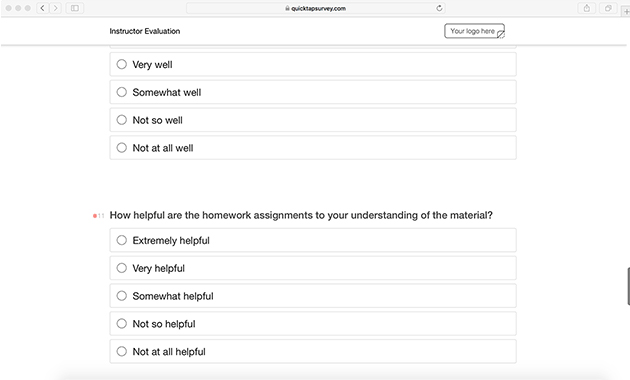The width and height of the screenshot is (630, 380).
Task: Open the share icon in the toolbar
Action: 587,8
